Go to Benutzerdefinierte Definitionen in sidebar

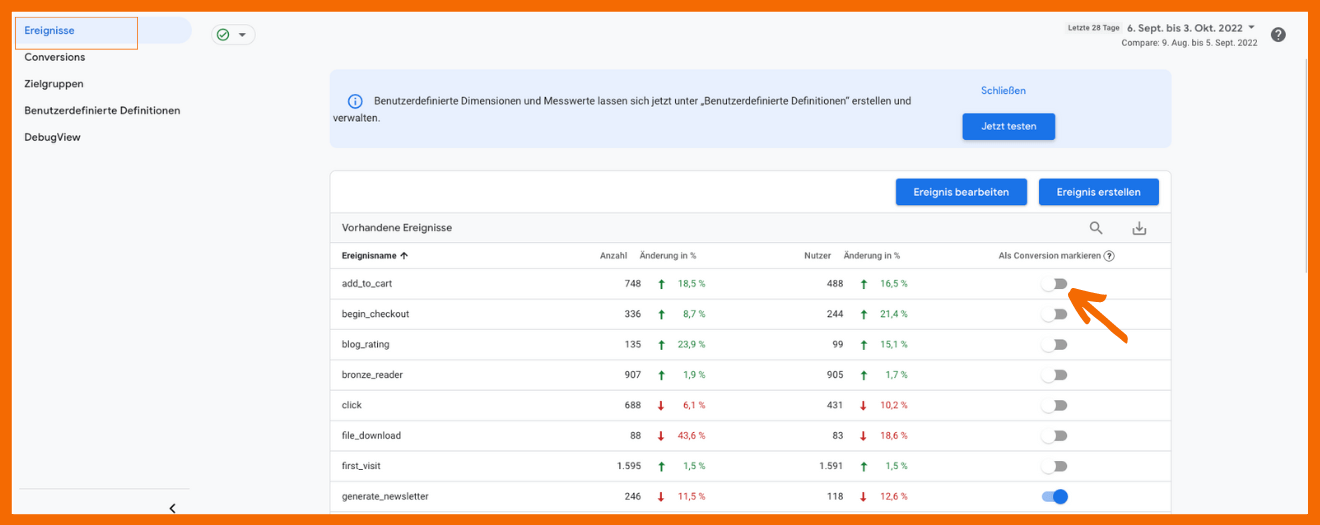pos(102,110)
